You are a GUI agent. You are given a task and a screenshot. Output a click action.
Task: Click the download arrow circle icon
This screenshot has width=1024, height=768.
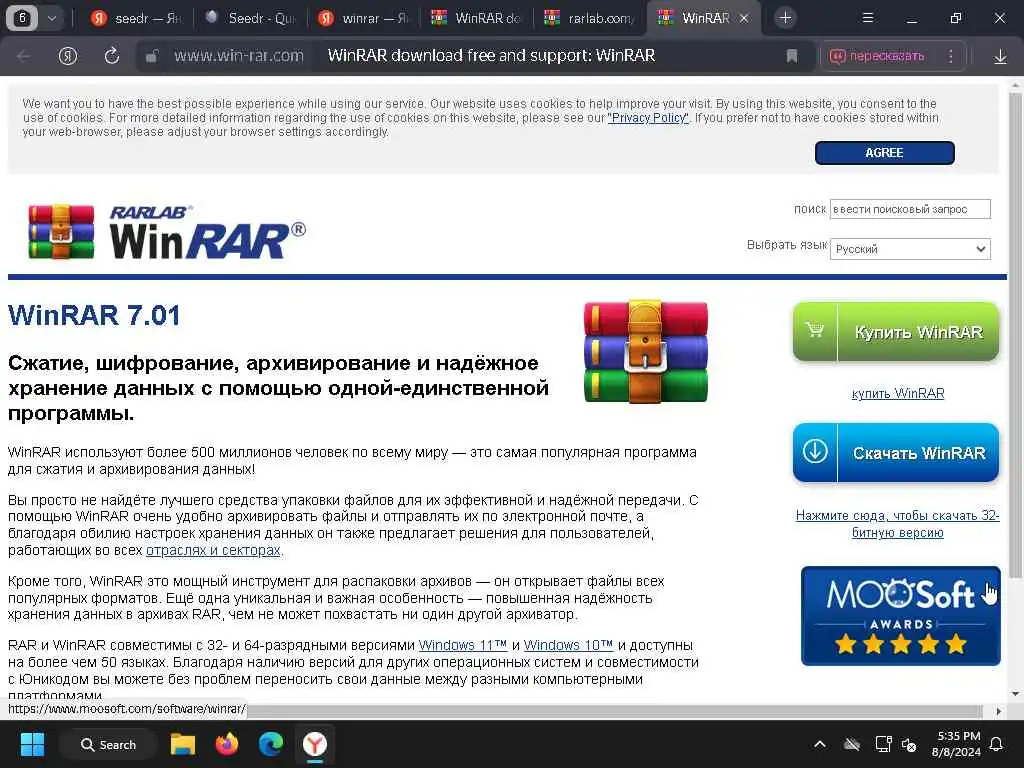[815, 451]
